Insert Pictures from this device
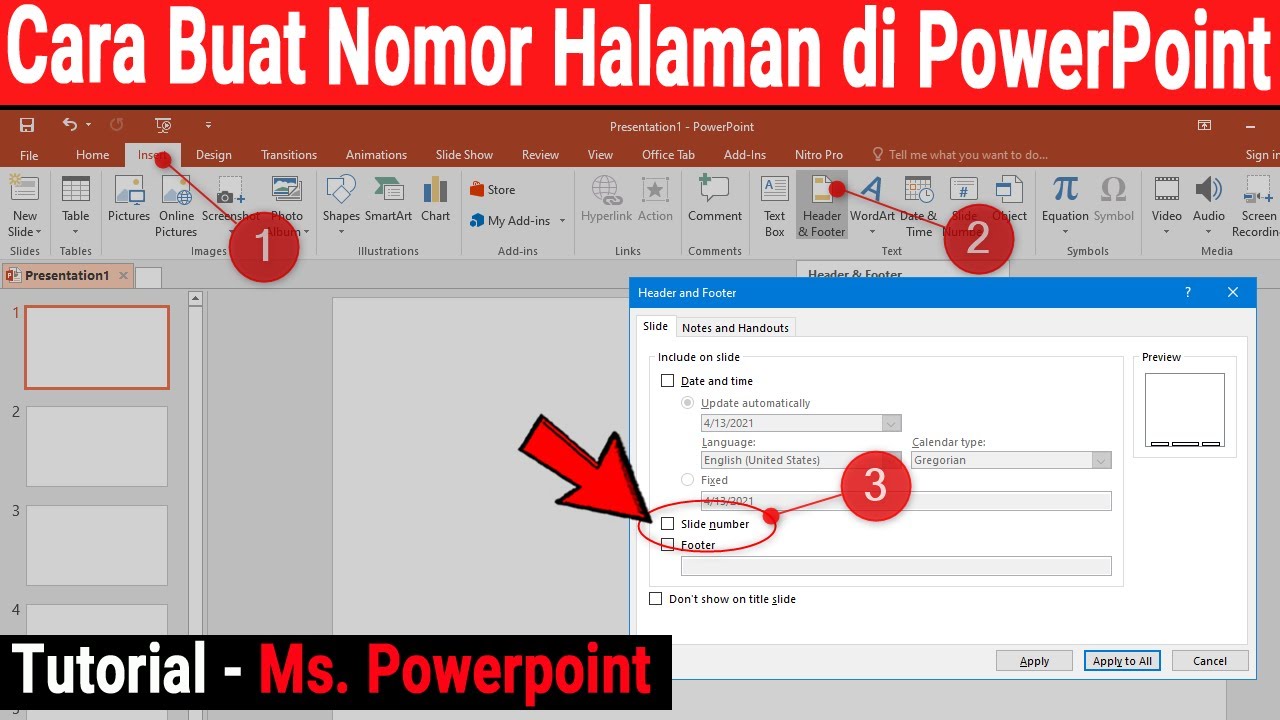 129,199
